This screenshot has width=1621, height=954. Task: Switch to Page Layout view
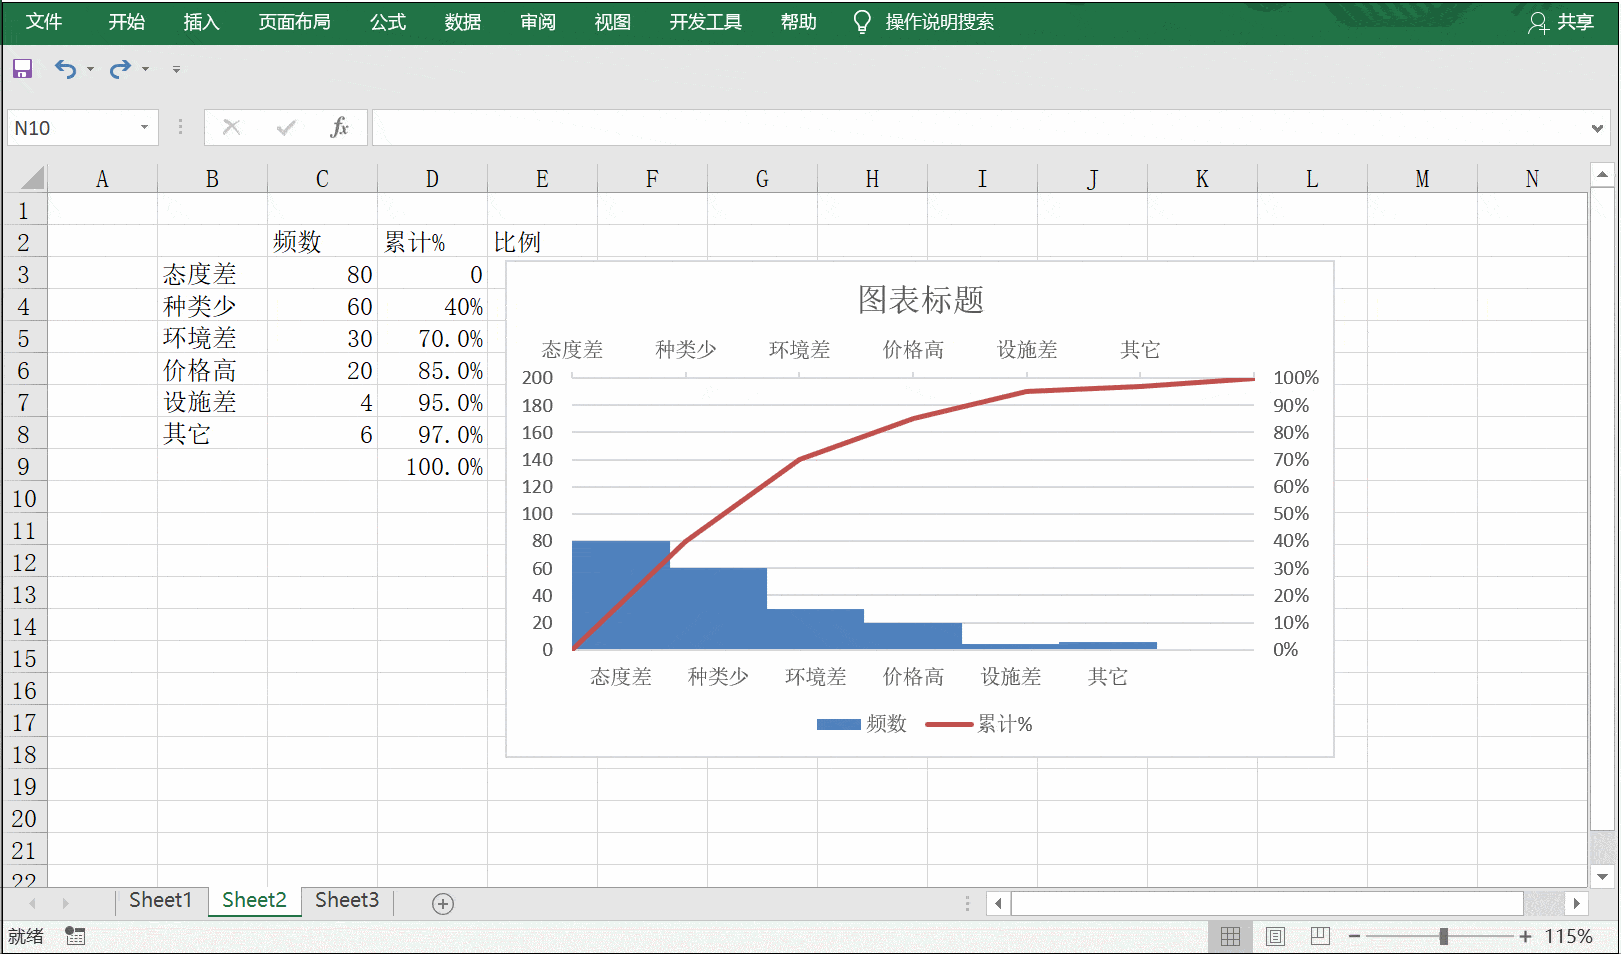[x=1275, y=936]
